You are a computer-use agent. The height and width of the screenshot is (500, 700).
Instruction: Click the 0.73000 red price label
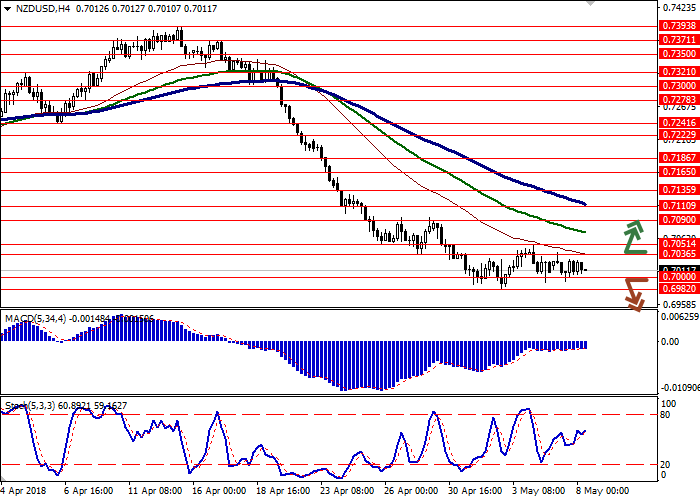click(x=677, y=86)
